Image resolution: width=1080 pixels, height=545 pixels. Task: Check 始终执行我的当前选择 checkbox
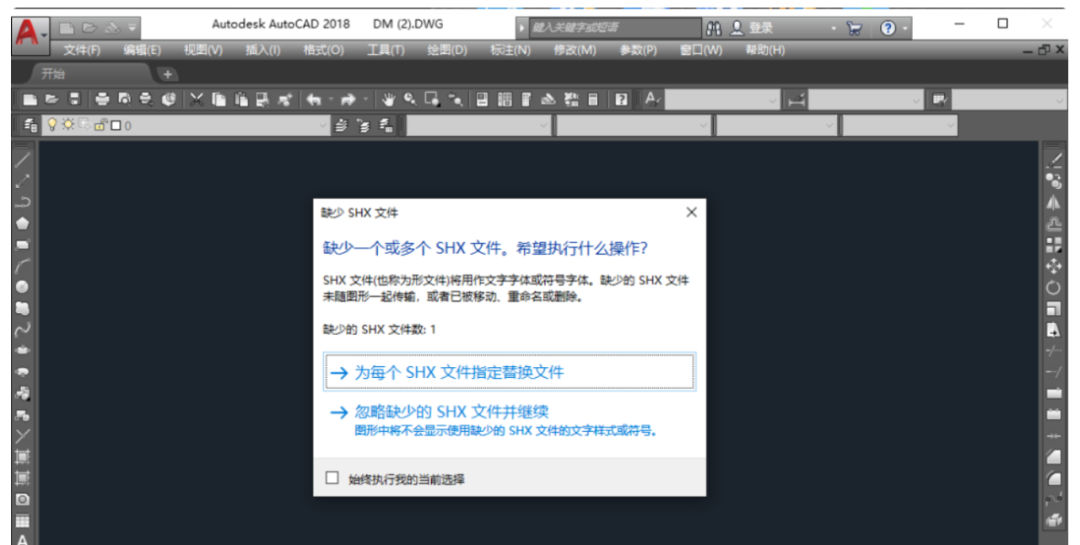(x=333, y=478)
